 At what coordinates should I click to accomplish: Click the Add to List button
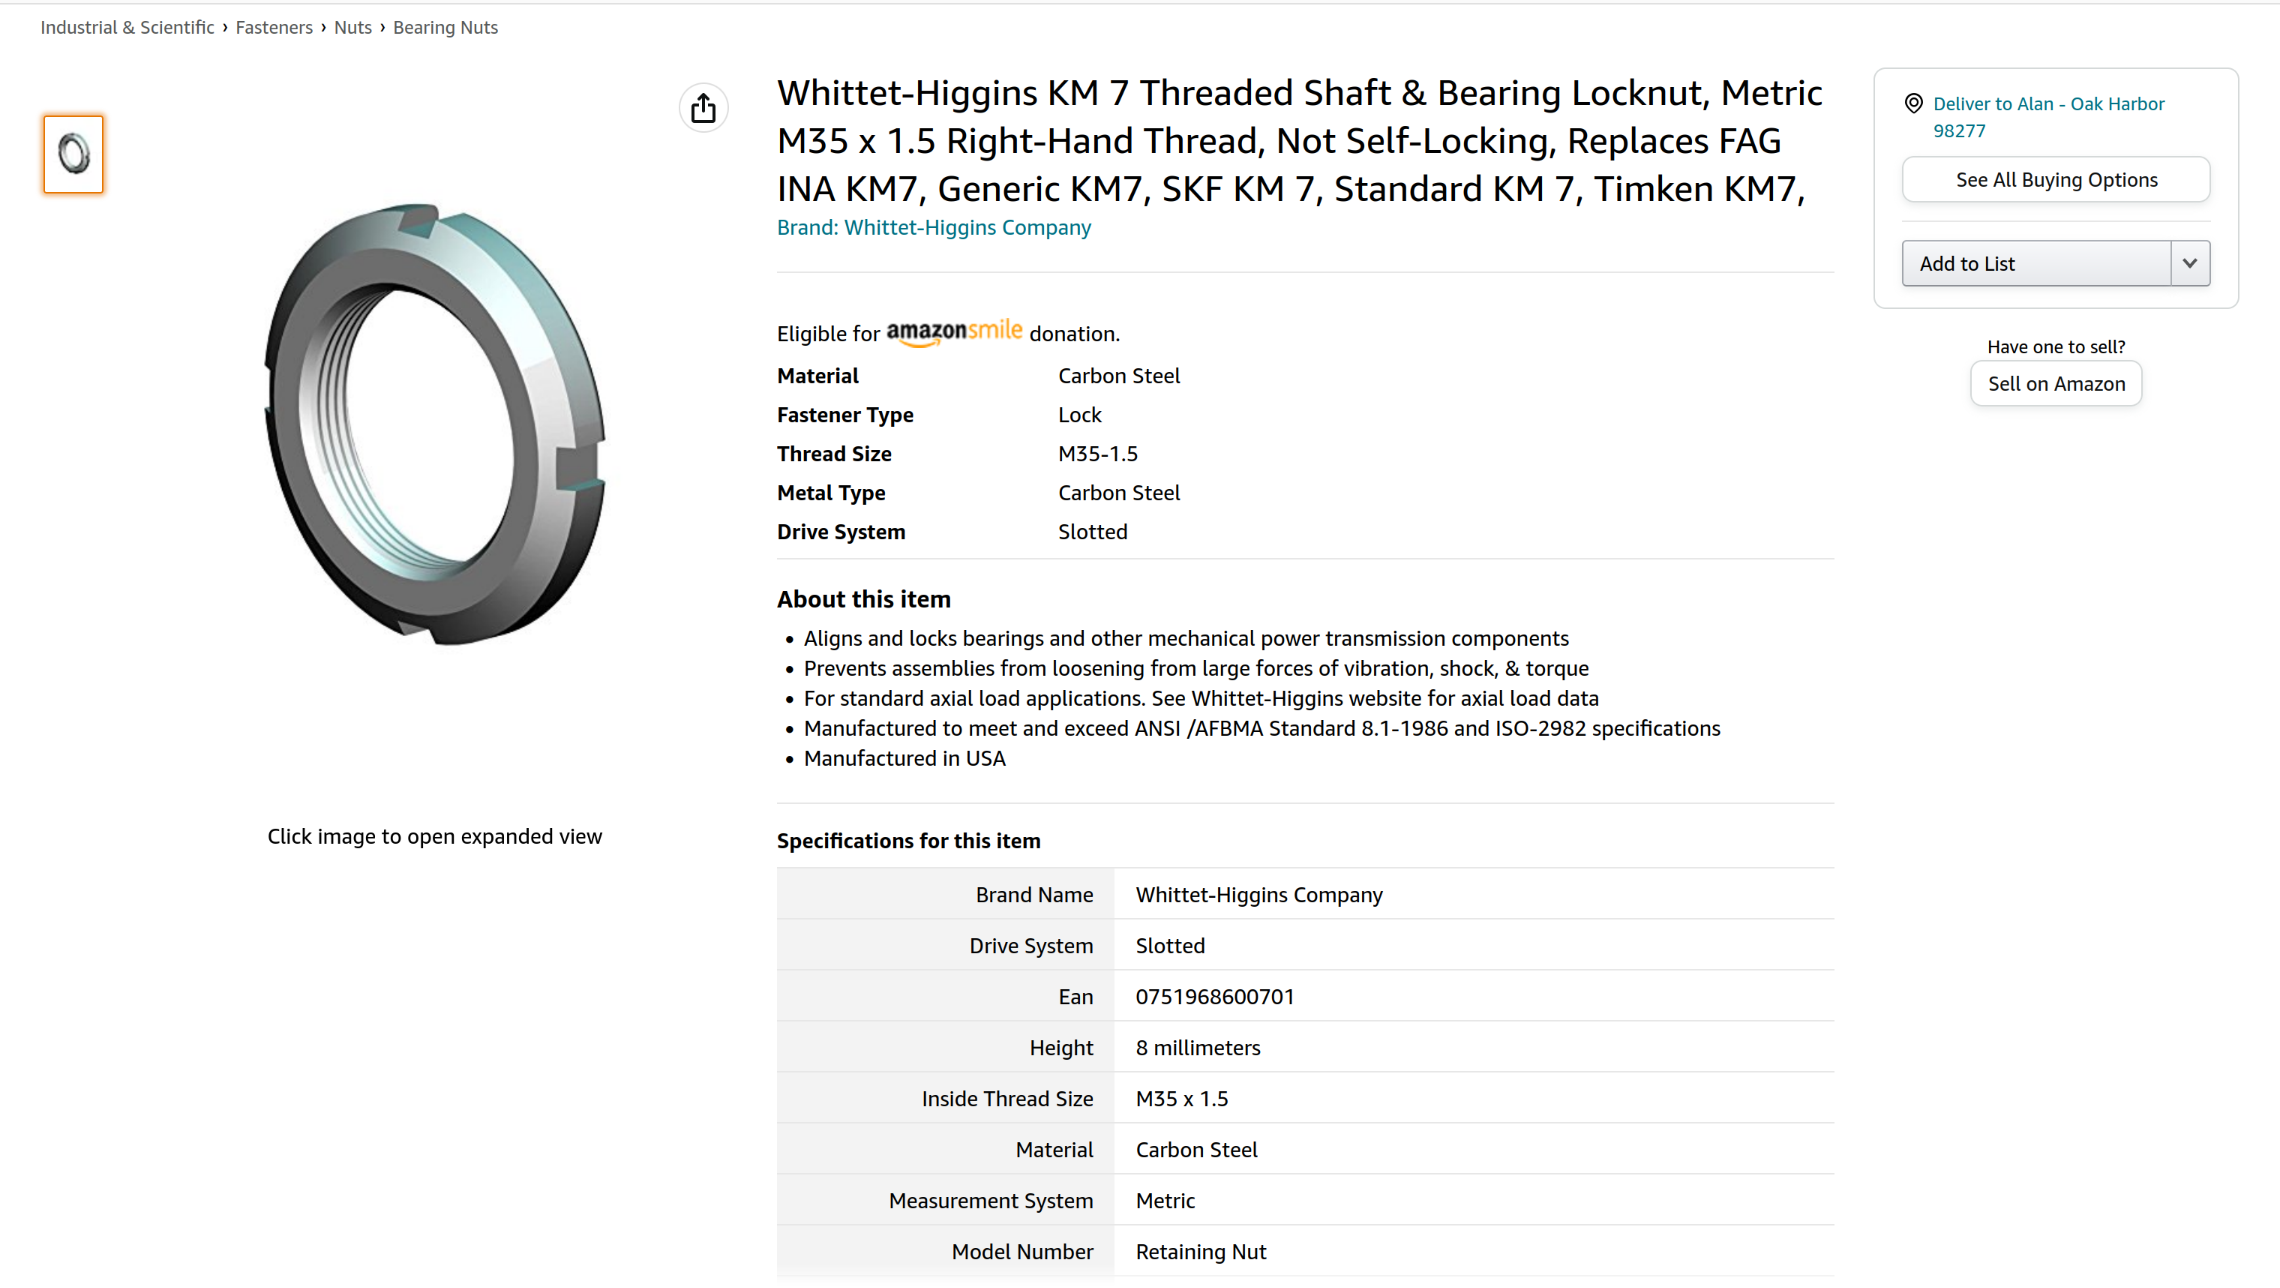(x=2036, y=264)
